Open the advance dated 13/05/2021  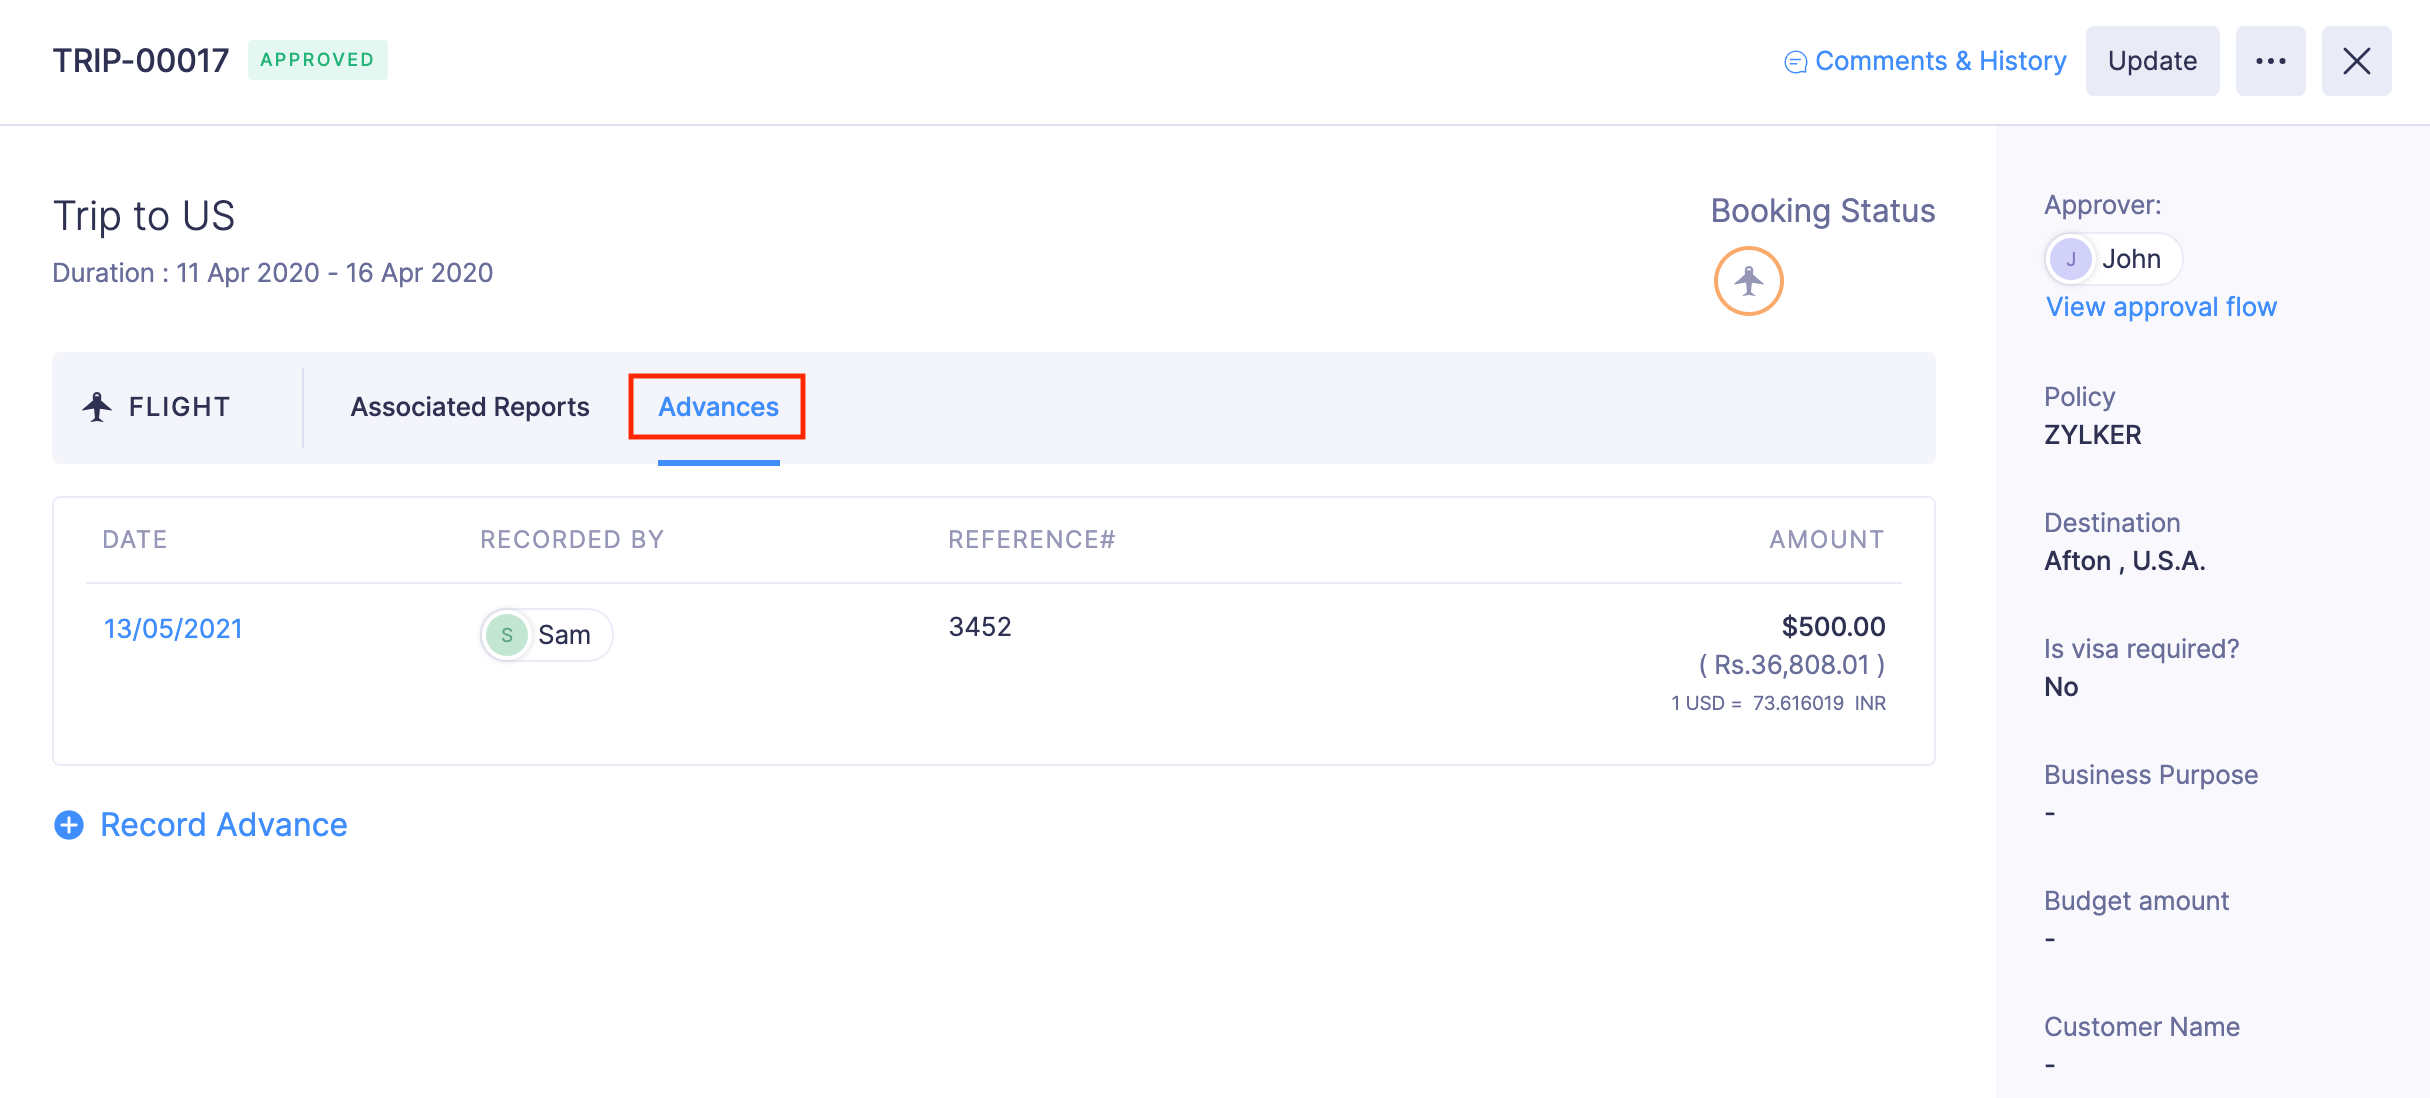(x=173, y=628)
